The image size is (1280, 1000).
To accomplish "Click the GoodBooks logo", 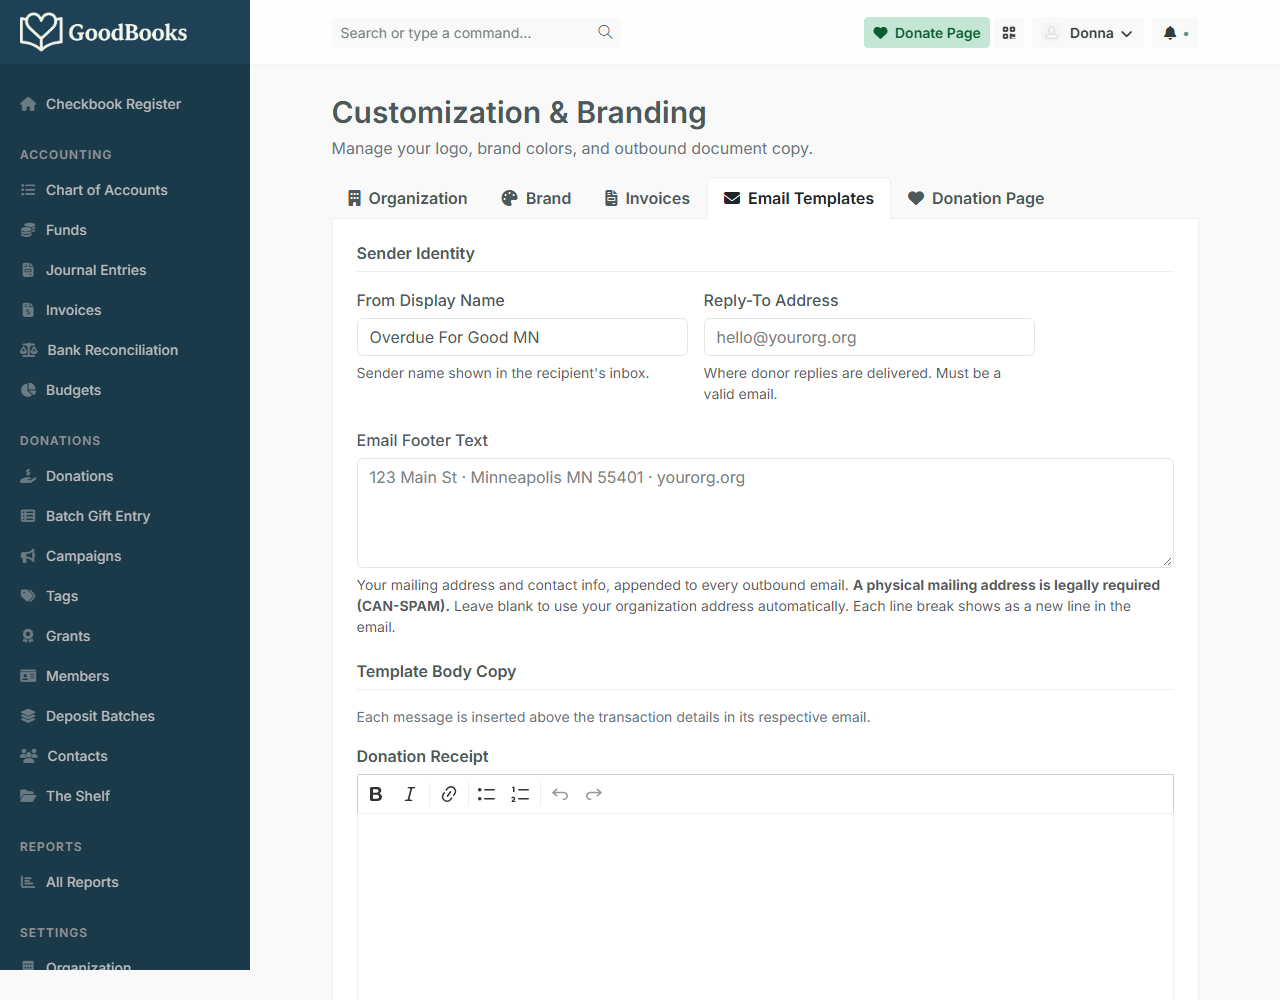I will 104,32.
